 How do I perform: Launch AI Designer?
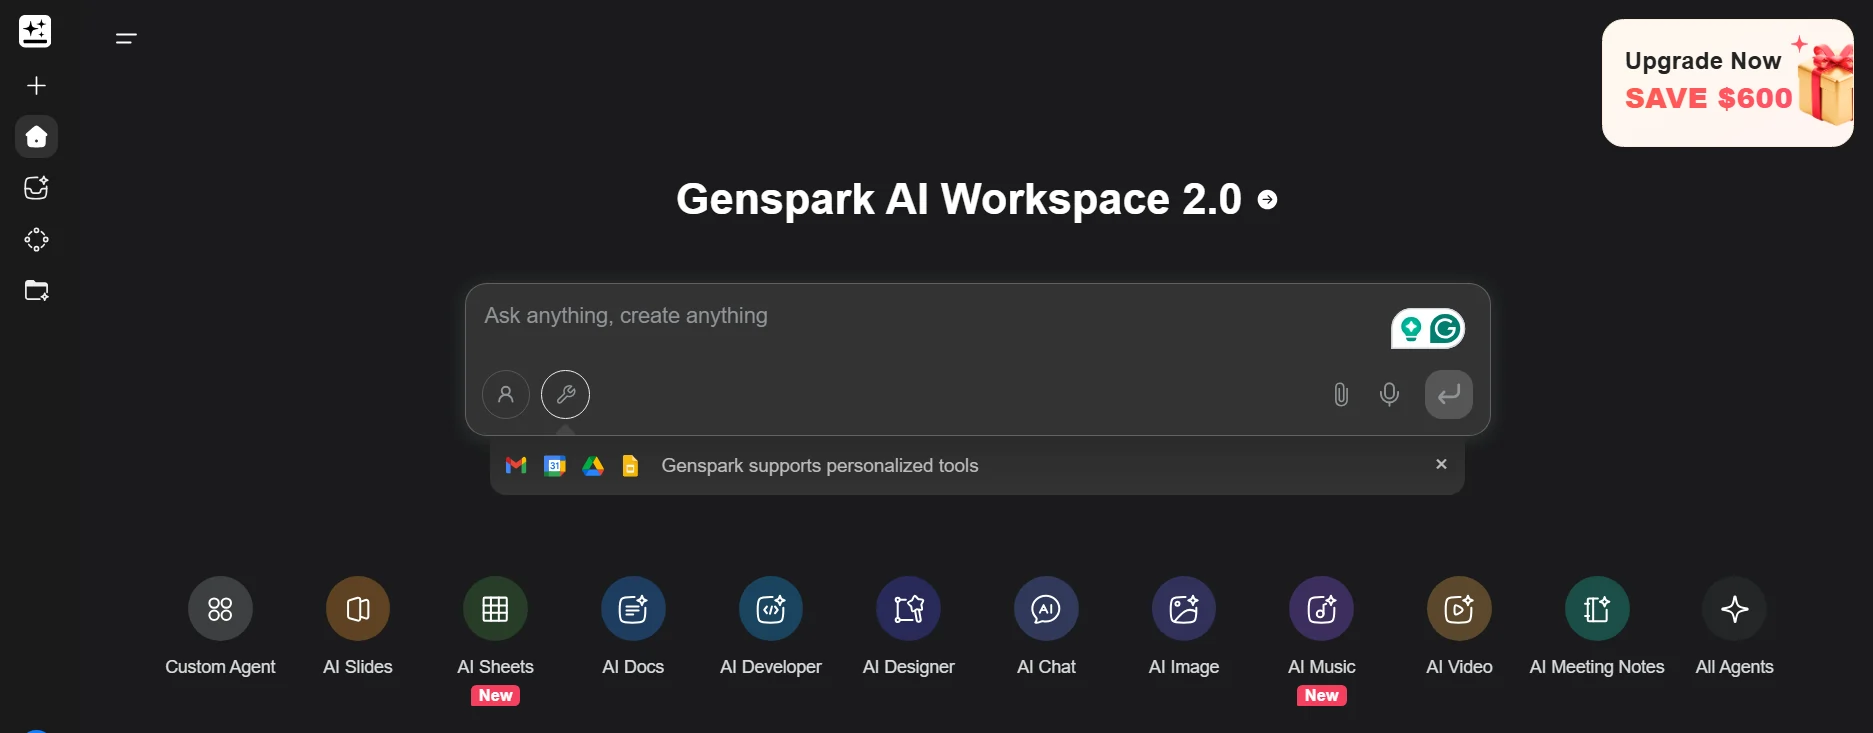[909, 627]
